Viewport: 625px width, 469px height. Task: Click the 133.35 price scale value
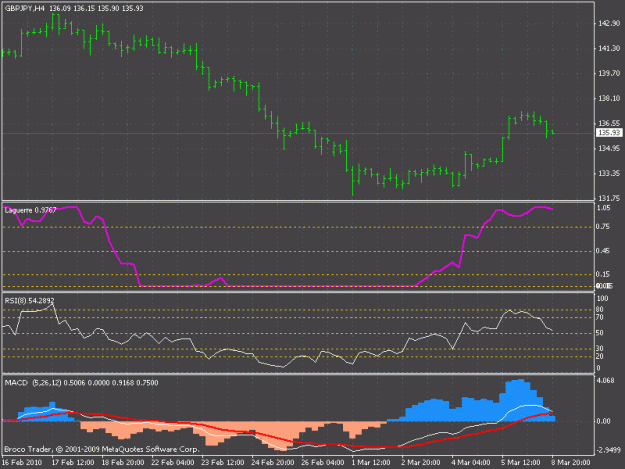coord(609,173)
